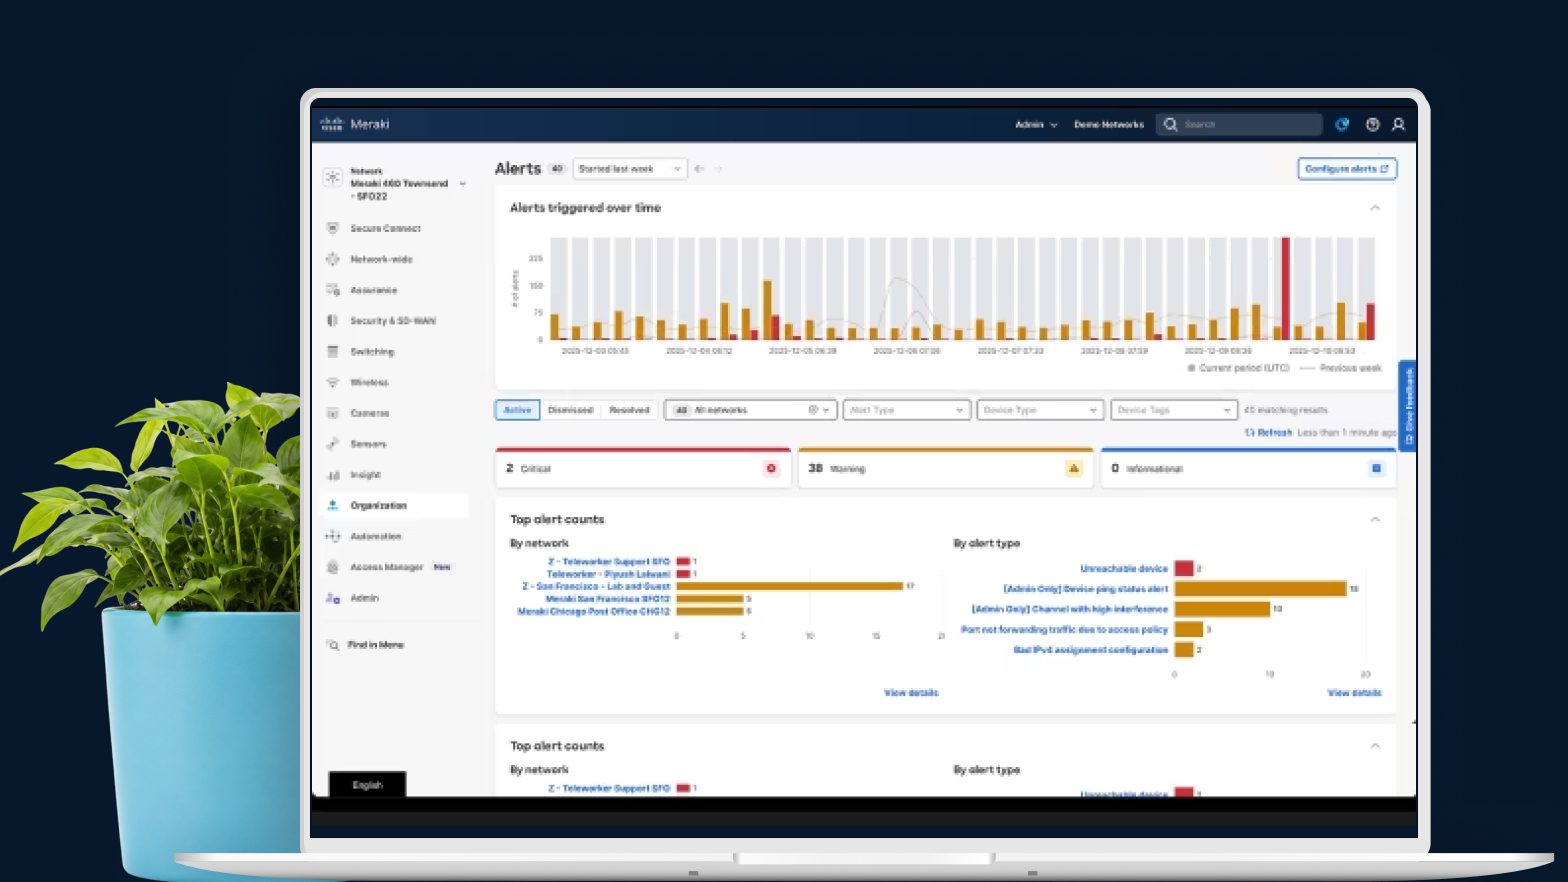The height and width of the screenshot is (882, 1568).
Task: Open the All networks dropdown
Action: (750, 410)
